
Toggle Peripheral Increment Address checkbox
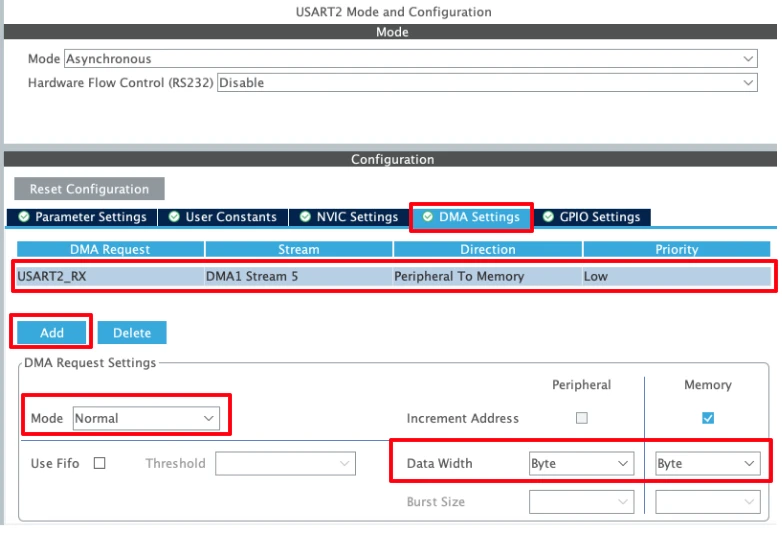(x=582, y=419)
